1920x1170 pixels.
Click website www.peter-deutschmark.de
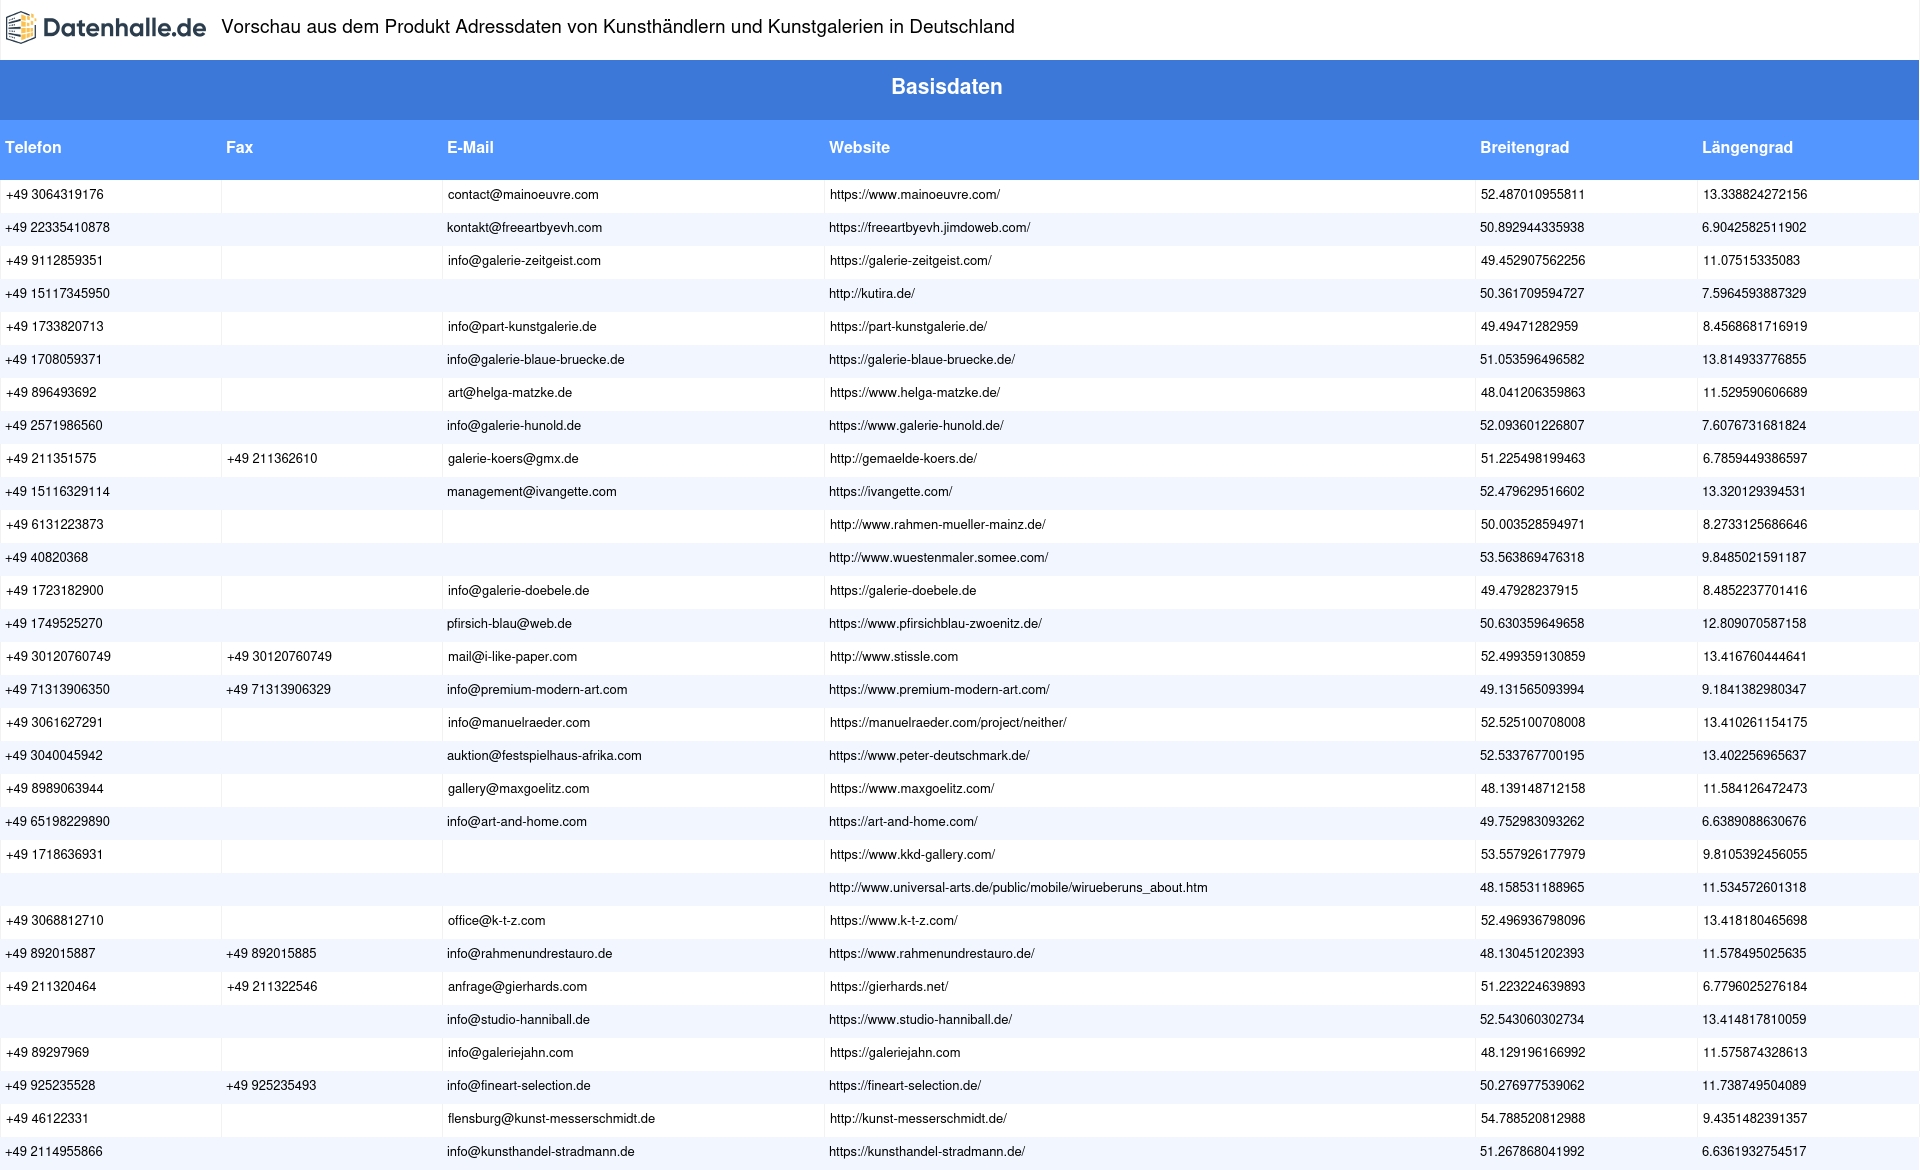(x=929, y=756)
